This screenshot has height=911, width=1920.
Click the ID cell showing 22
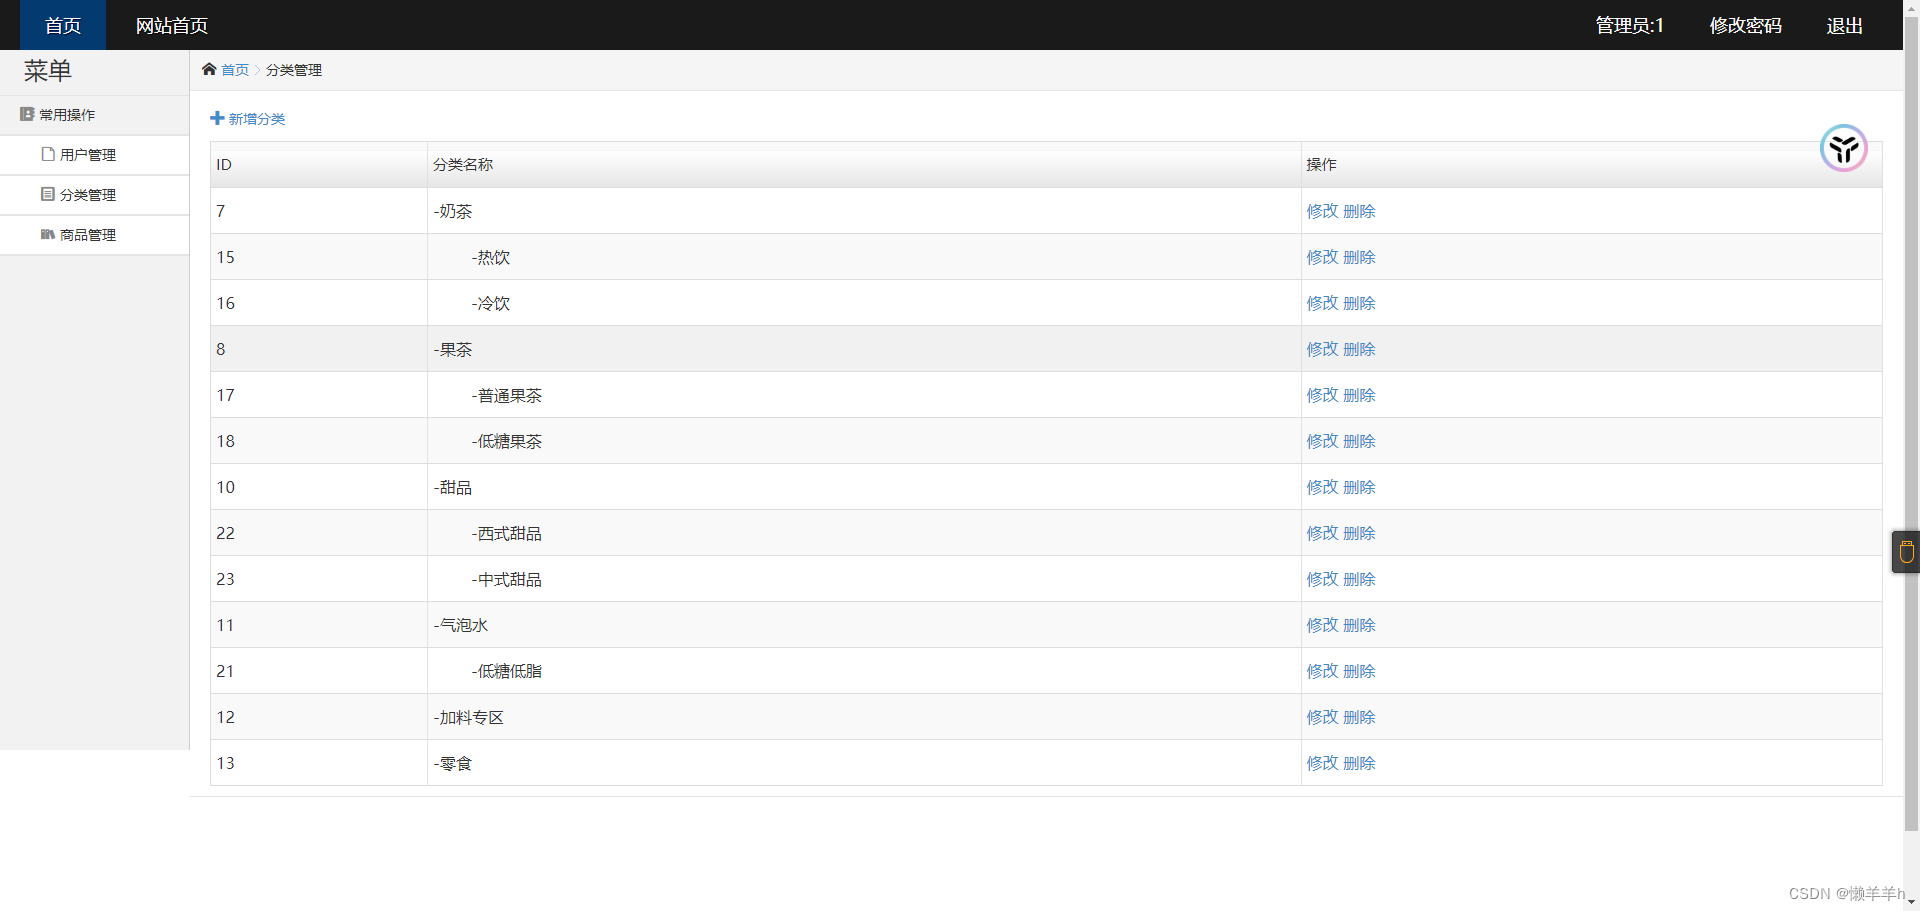[x=319, y=533]
